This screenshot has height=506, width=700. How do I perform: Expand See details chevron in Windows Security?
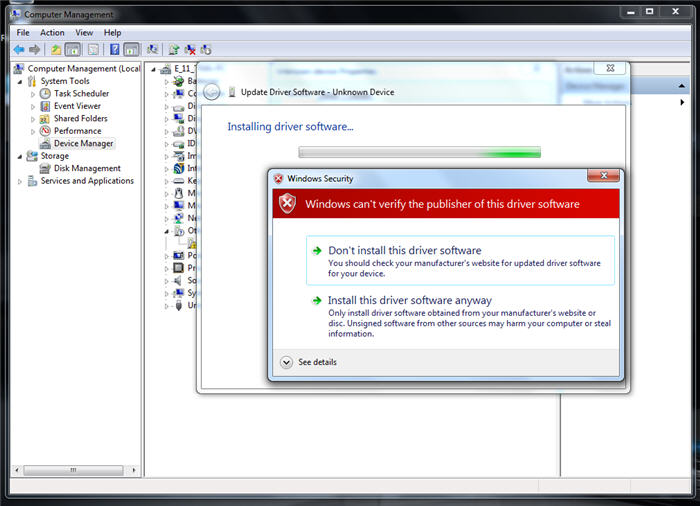coord(286,362)
